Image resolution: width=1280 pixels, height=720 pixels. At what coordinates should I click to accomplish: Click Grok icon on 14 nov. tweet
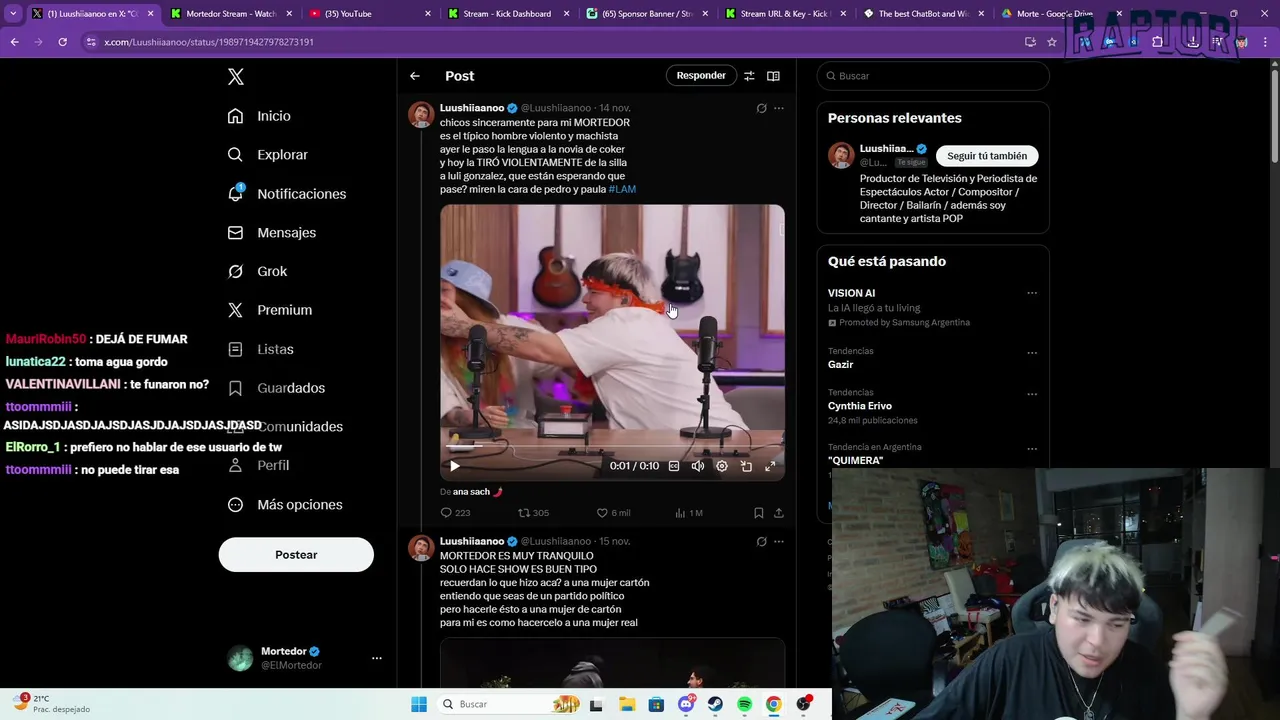click(761, 108)
